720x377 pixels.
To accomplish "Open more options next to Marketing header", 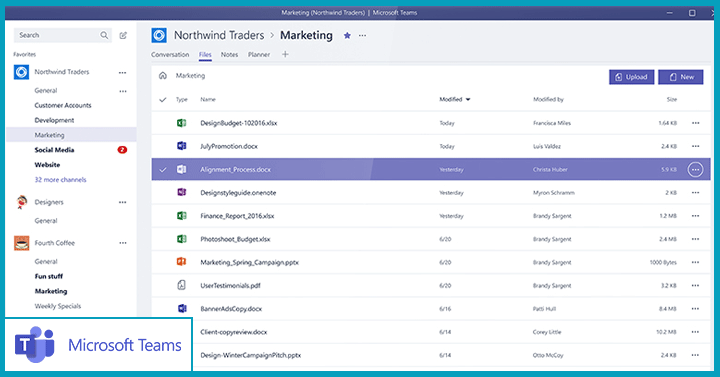I will tap(363, 35).
